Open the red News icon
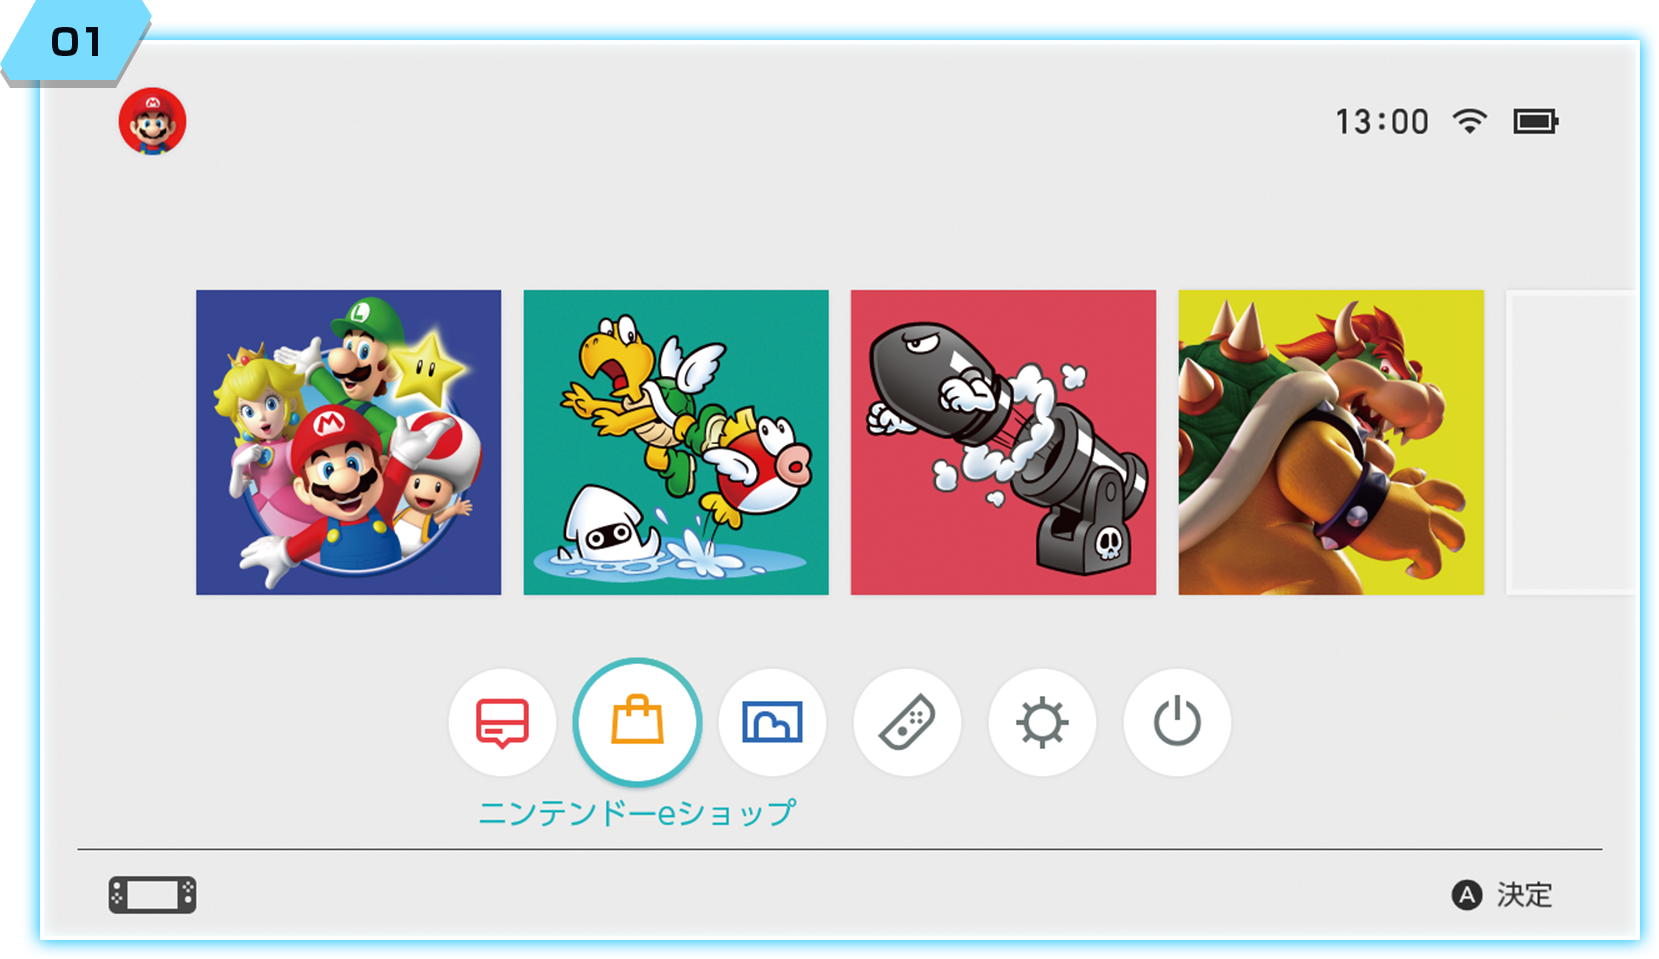The height and width of the screenshot is (959, 1659). pyautogui.click(x=502, y=722)
